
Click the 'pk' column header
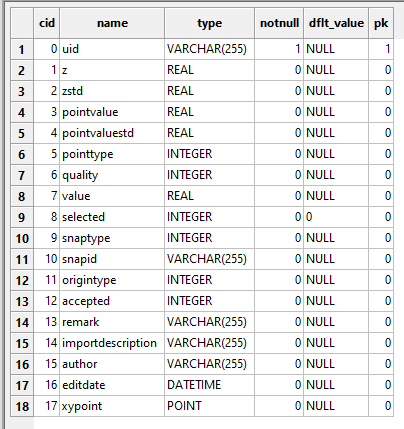click(381, 23)
